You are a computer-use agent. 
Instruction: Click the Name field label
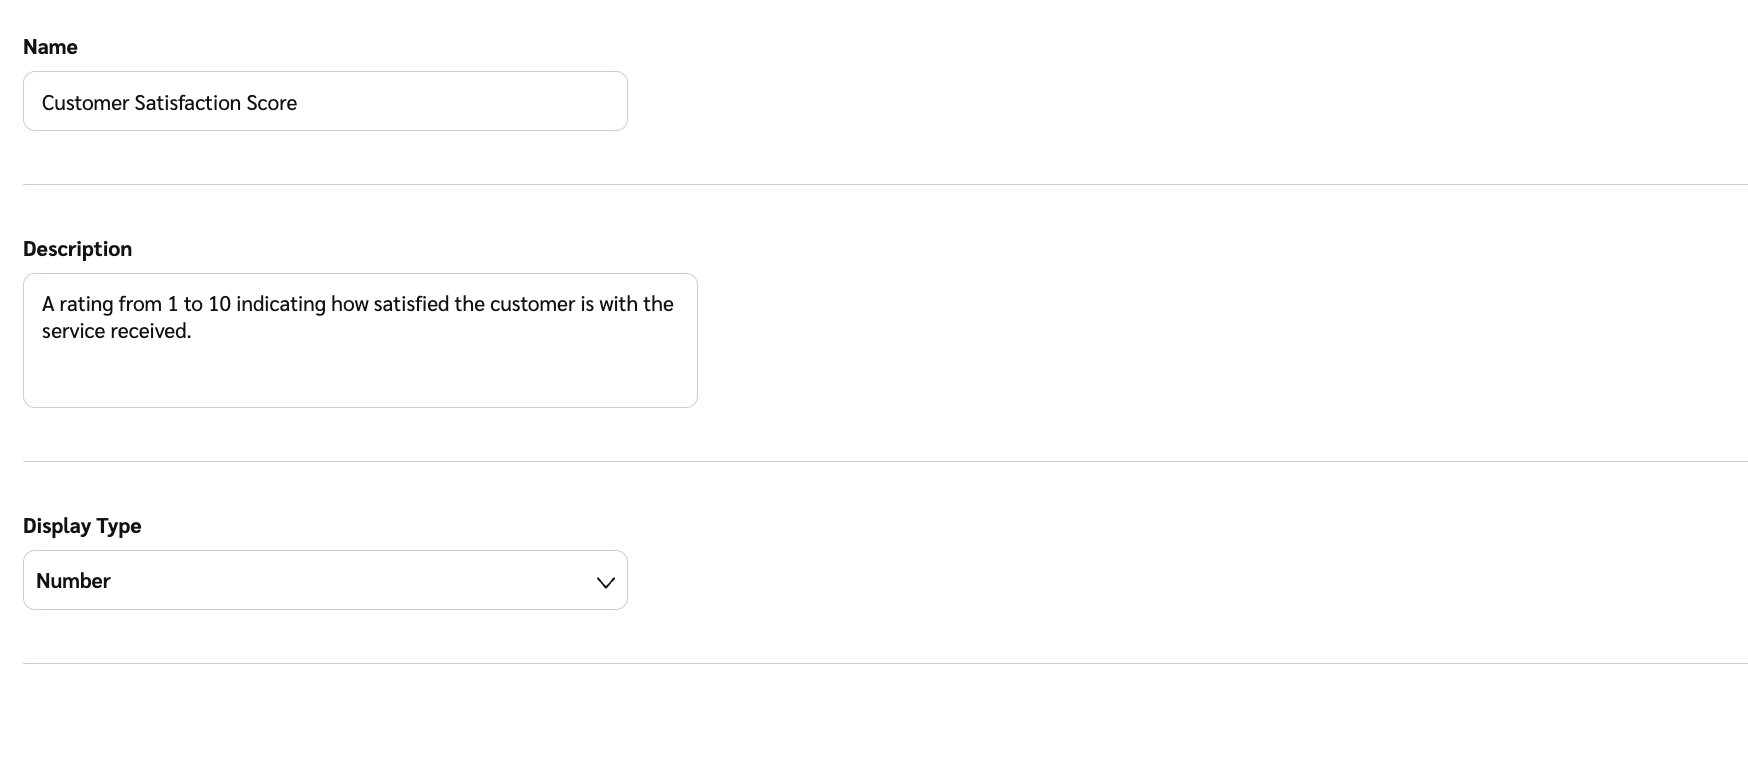[x=50, y=47]
